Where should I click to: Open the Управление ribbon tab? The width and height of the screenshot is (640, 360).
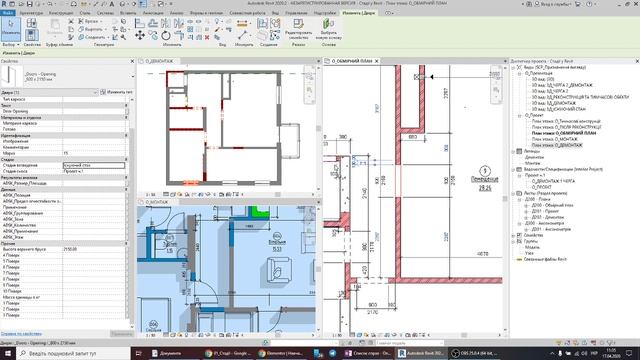296,13
